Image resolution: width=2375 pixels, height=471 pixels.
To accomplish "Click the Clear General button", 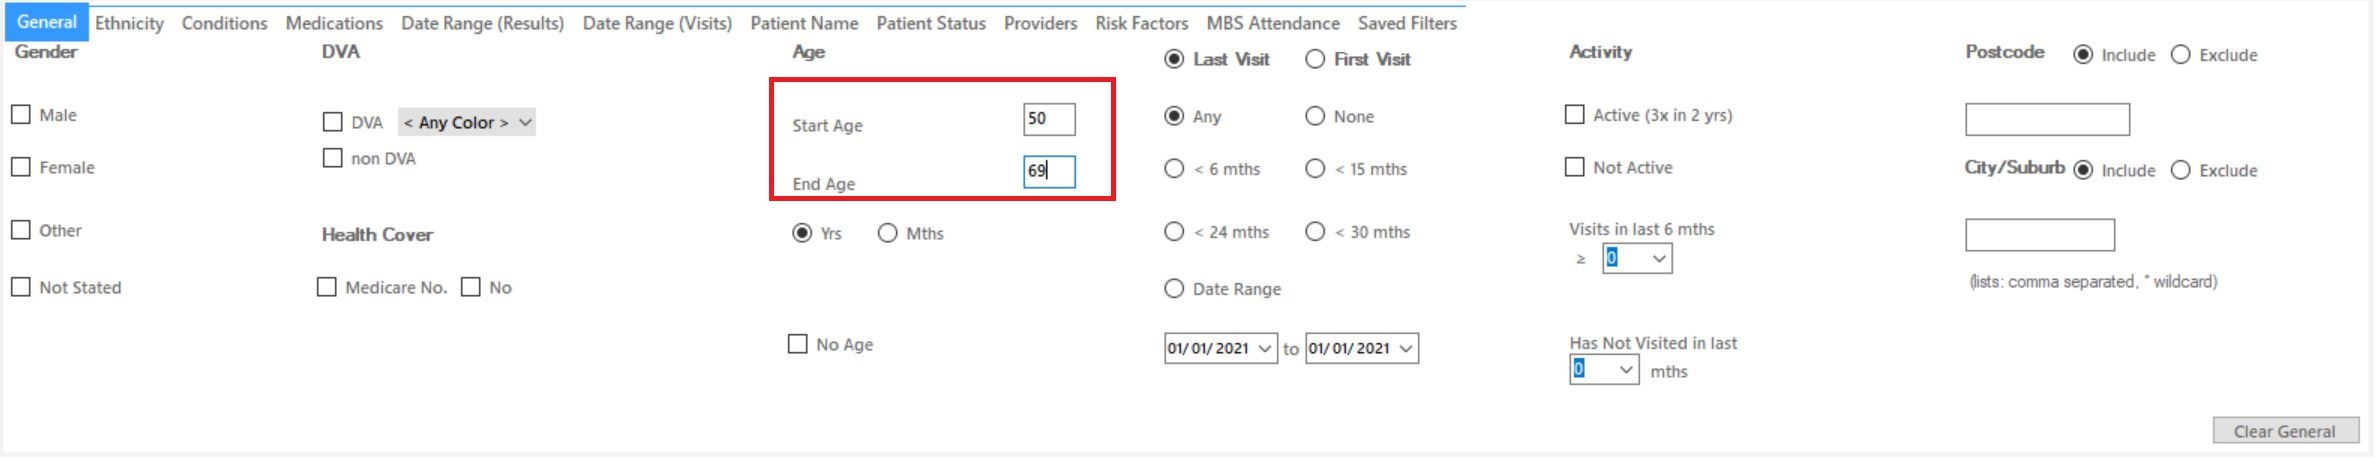I will 2285,431.
